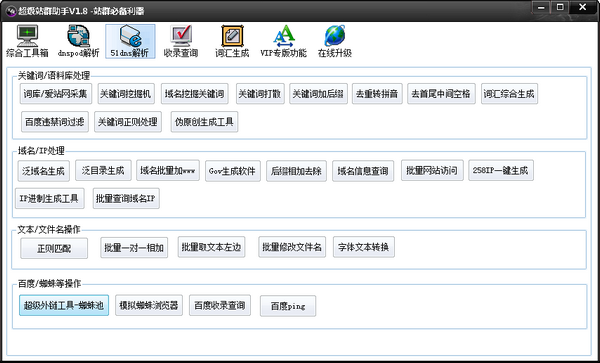This screenshot has width=600, height=363.
Task: Click 百度收录查询 button
Action: [220, 305]
